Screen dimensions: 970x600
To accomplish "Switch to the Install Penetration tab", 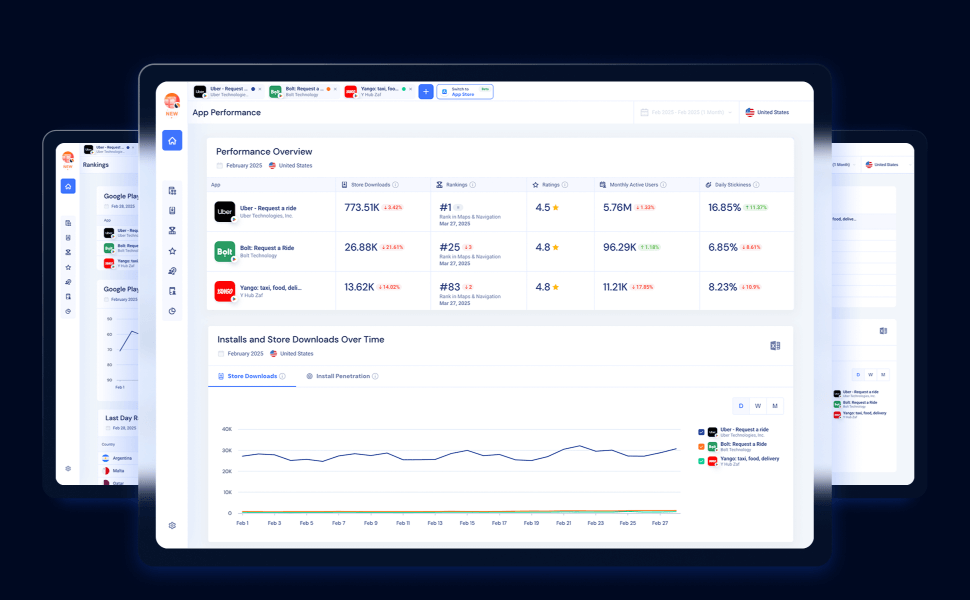I will [342, 376].
